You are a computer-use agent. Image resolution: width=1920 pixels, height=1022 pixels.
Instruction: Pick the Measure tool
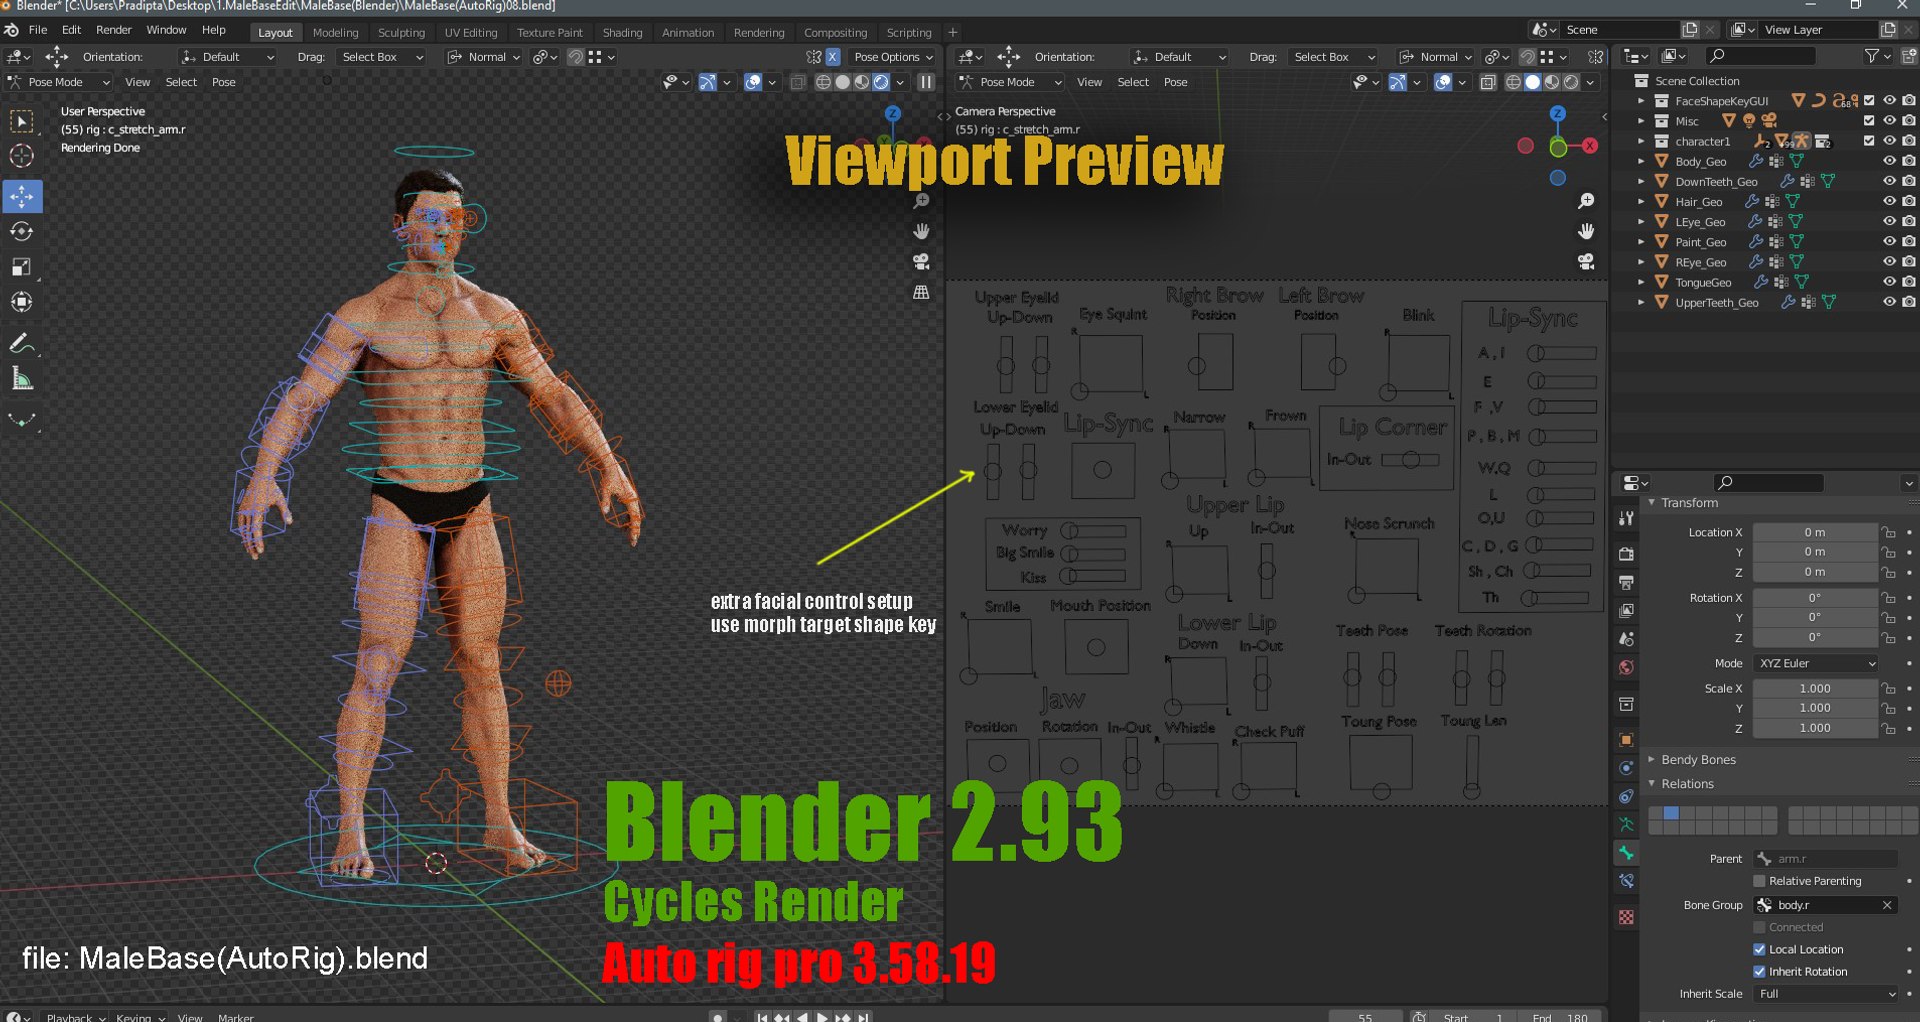[x=21, y=378]
